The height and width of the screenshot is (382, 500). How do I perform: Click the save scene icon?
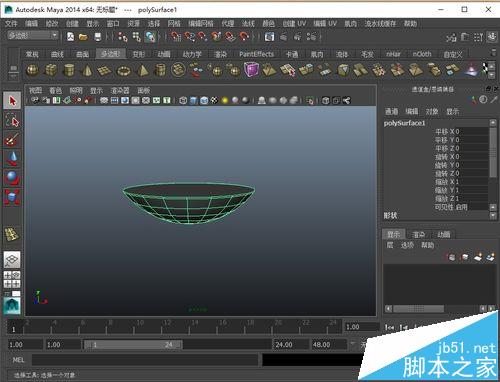click(98, 37)
